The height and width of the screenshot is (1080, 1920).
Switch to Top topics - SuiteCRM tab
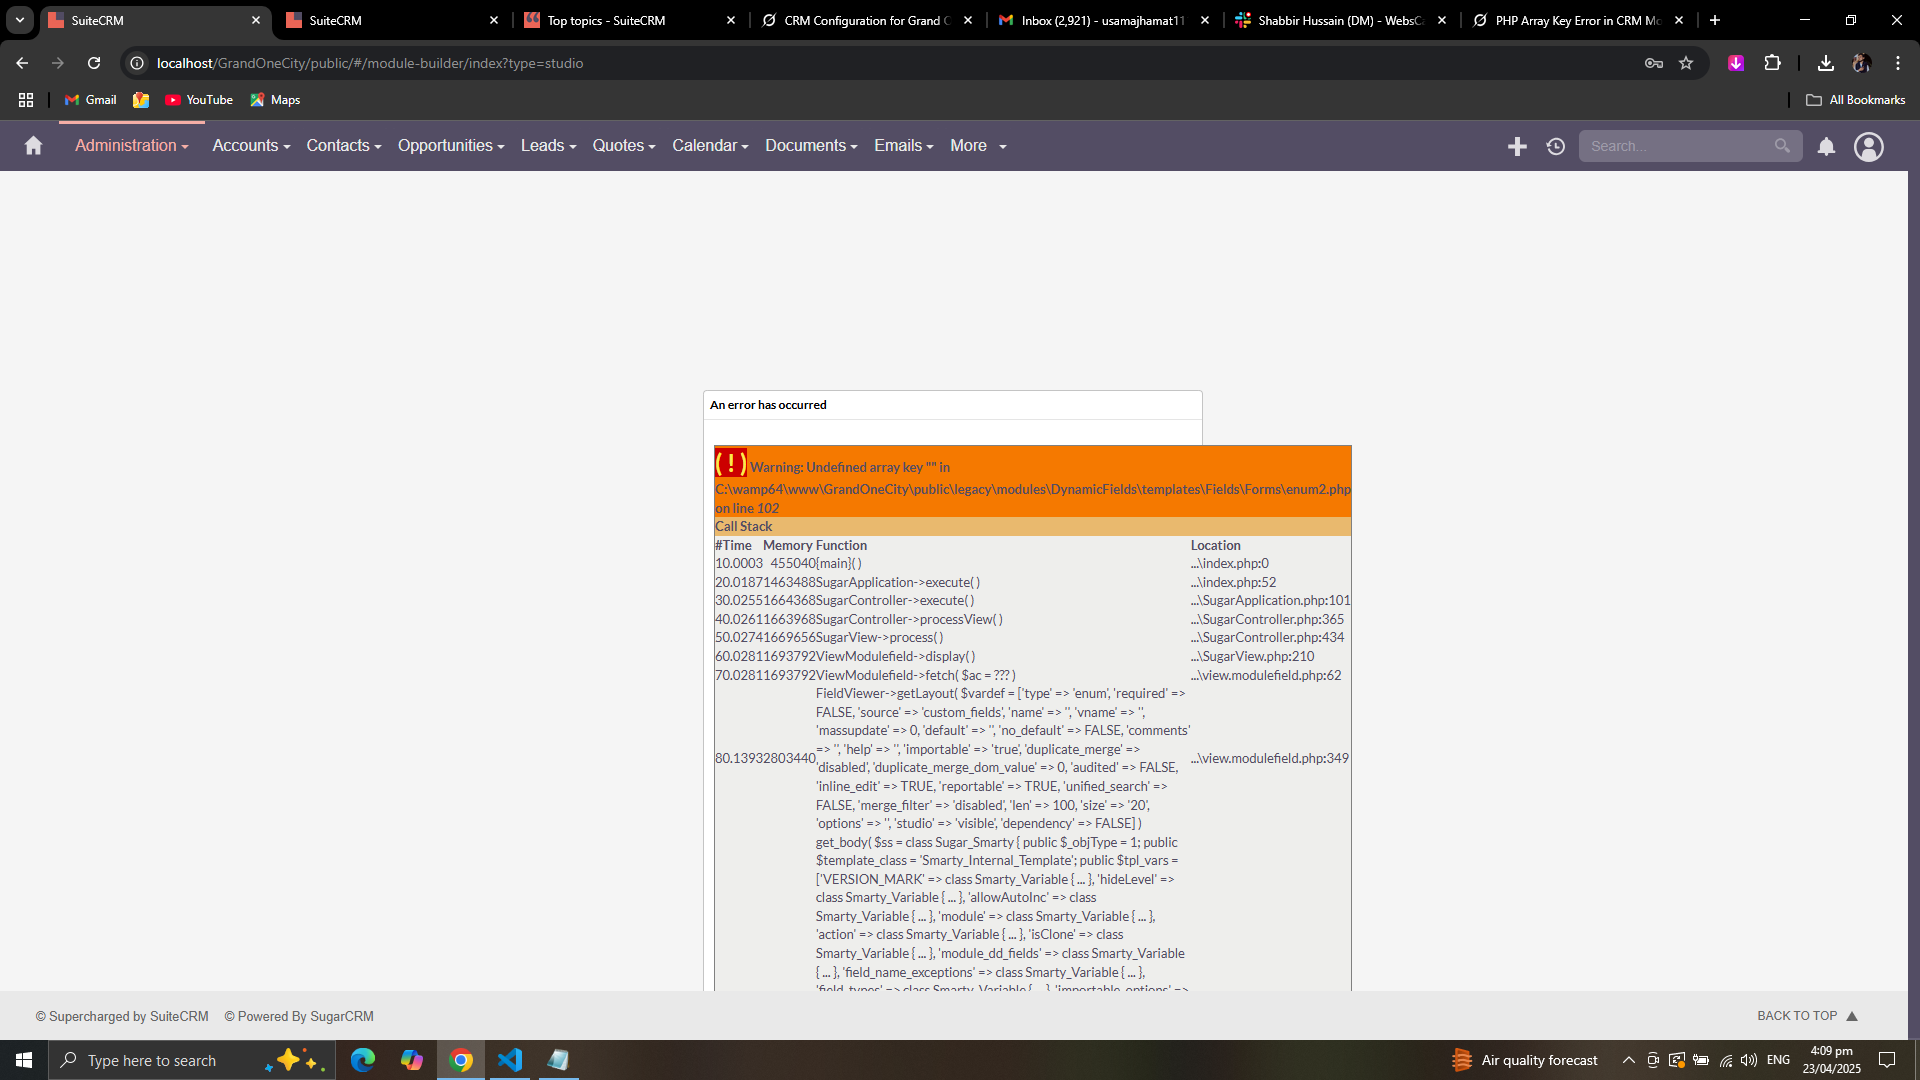coord(628,20)
